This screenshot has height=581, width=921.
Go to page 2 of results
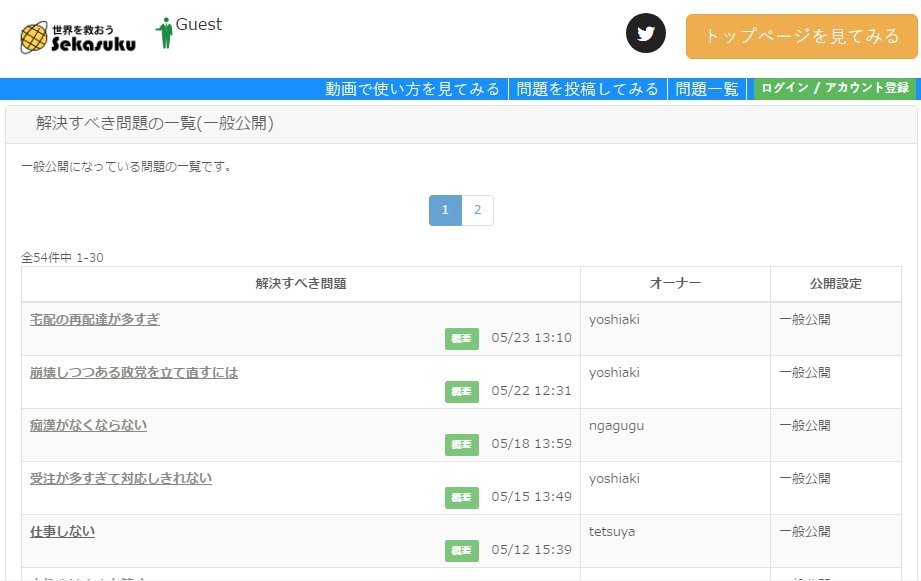coord(478,210)
